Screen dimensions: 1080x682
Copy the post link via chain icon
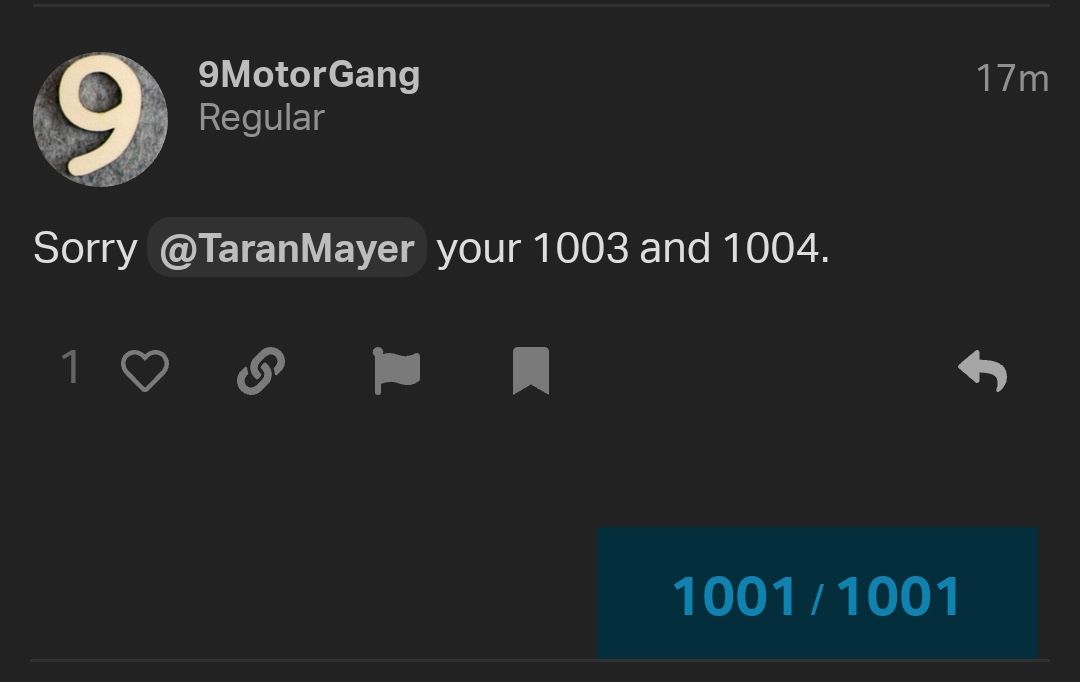click(x=261, y=371)
